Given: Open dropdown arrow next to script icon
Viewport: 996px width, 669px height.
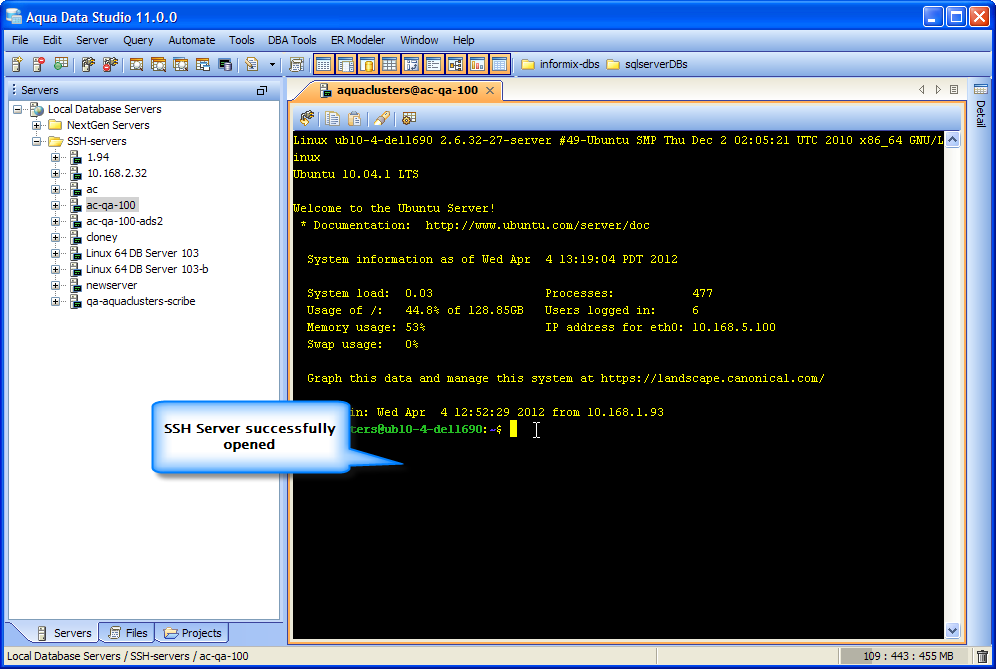Looking at the screenshot, I should click(x=273, y=64).
